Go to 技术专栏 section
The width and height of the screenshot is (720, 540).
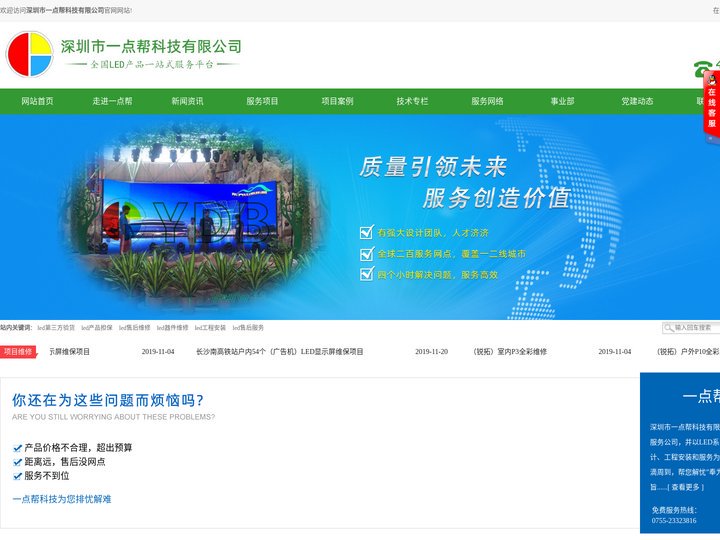coord(412,101)
